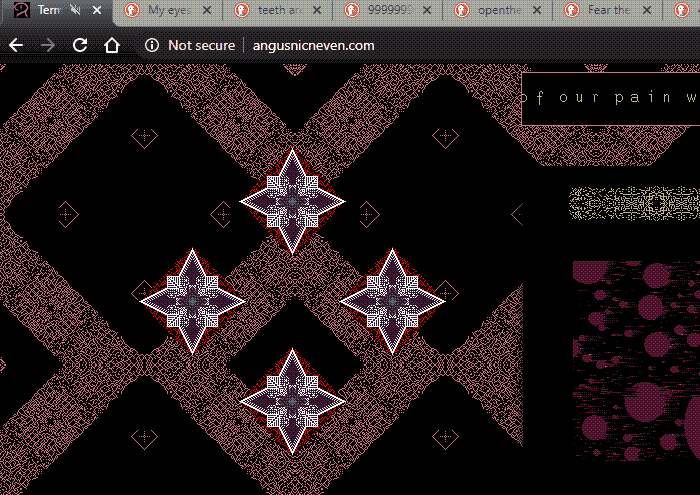Viewport: 700px width, 495px height.
Task: Reload the current page
Action: click(x=80, y=45)
